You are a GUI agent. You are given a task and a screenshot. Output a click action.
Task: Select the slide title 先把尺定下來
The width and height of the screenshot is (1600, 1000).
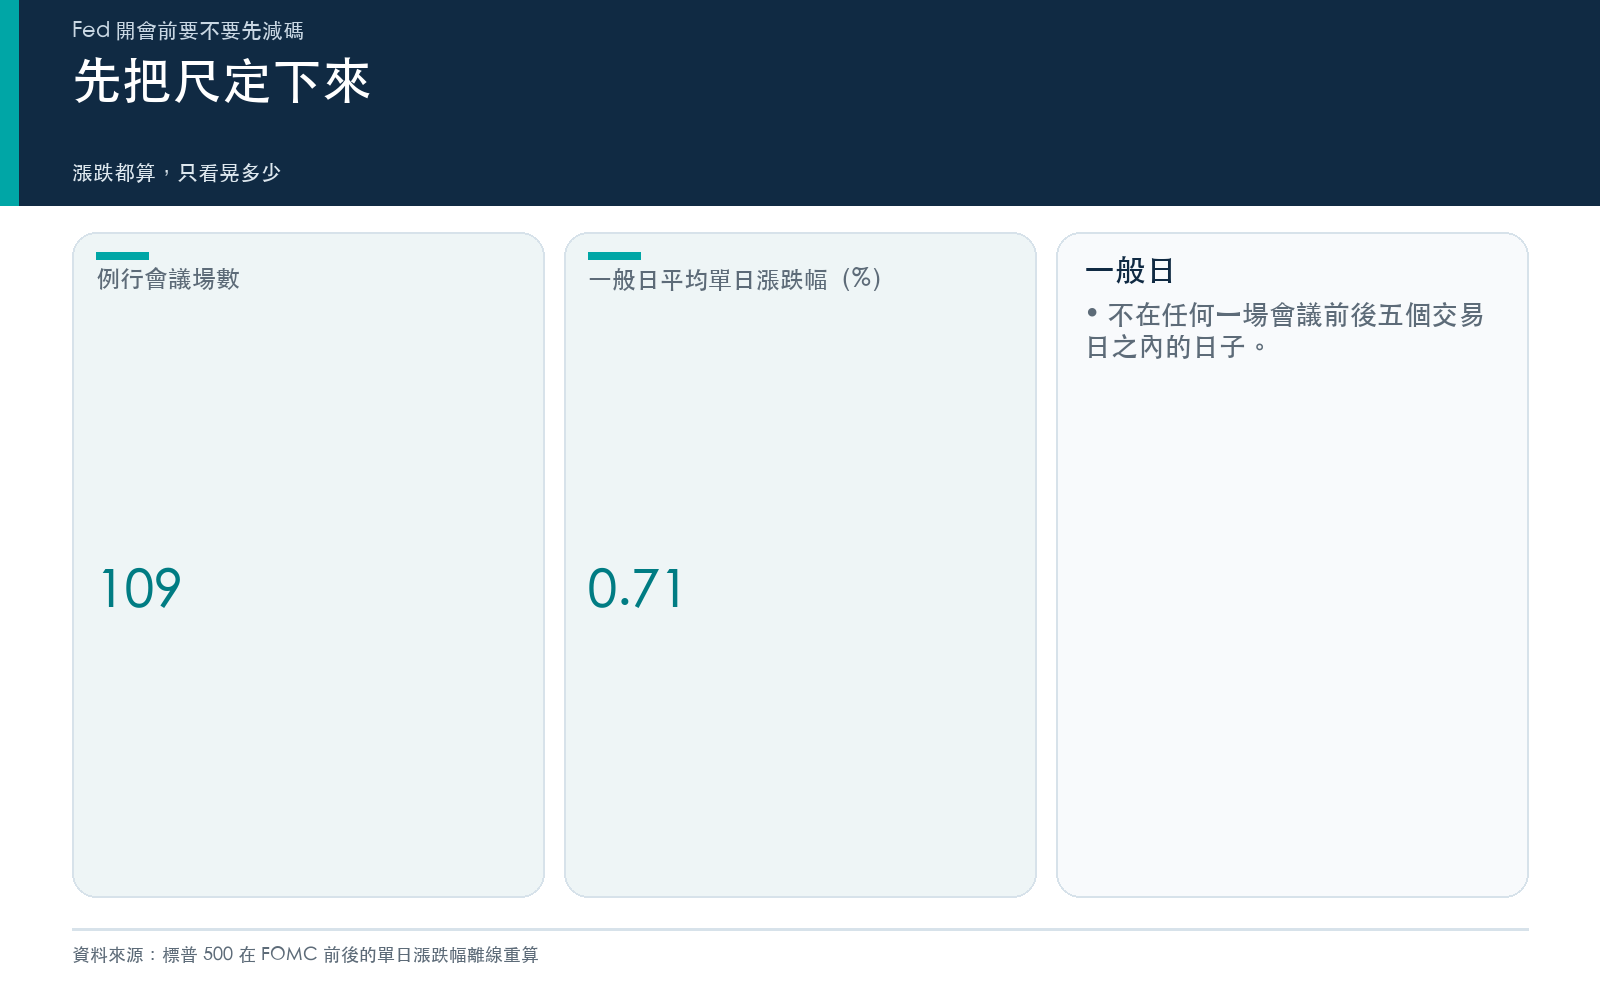[222, 81]
